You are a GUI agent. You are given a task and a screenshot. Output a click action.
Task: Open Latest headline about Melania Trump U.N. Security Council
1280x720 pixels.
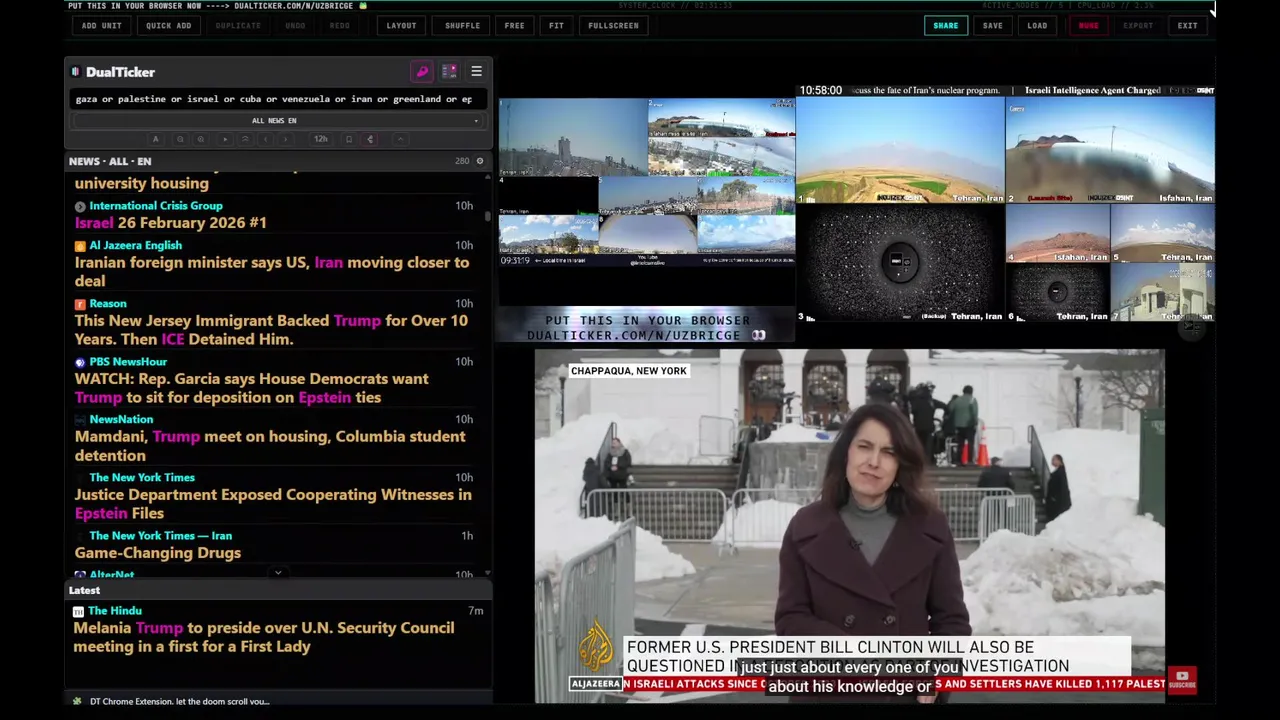coord(264,637)
